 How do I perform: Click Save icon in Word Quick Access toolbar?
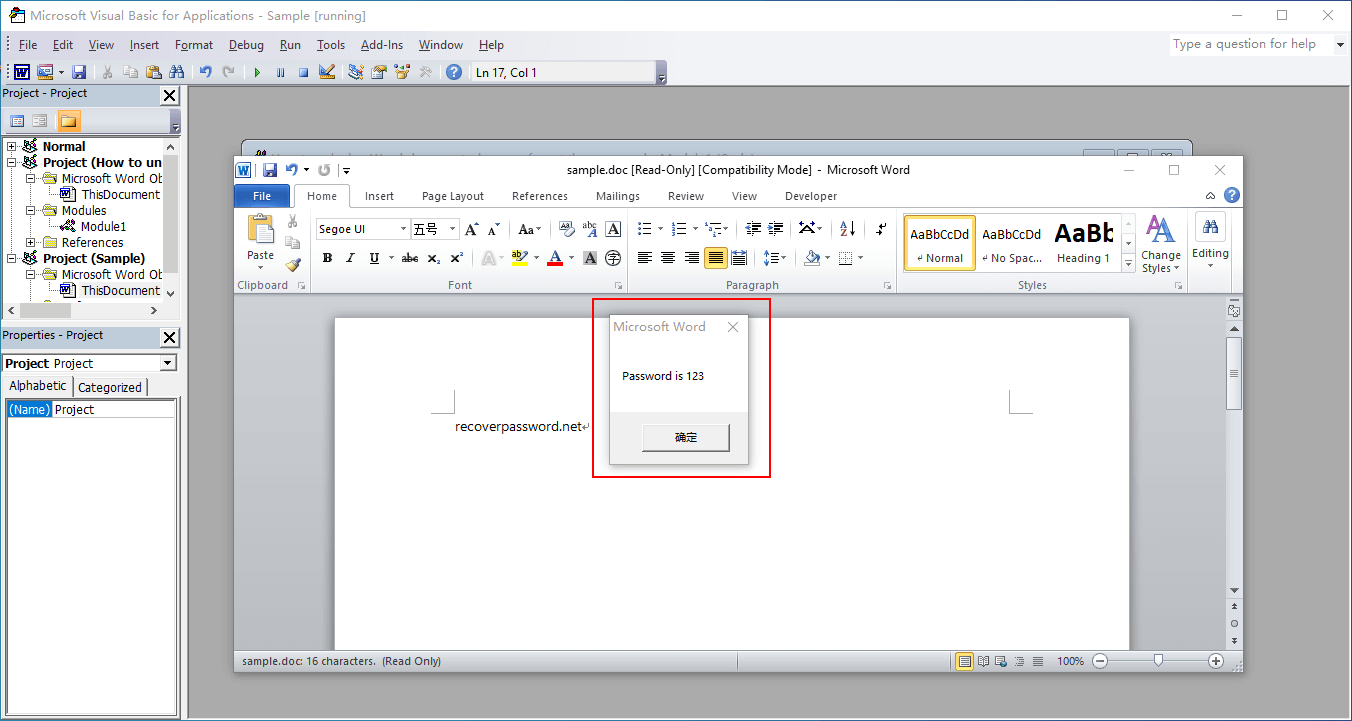270,170
